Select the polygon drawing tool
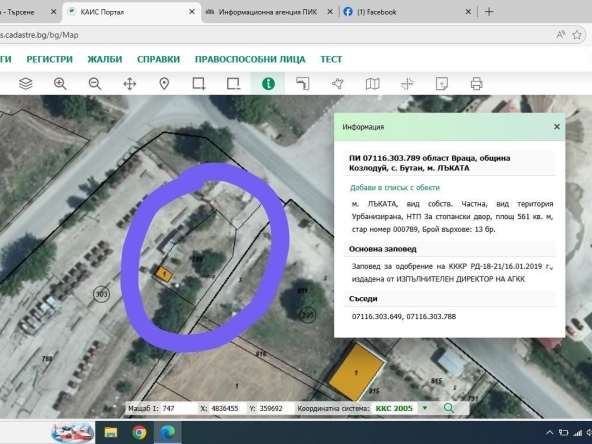 (338, 83)
